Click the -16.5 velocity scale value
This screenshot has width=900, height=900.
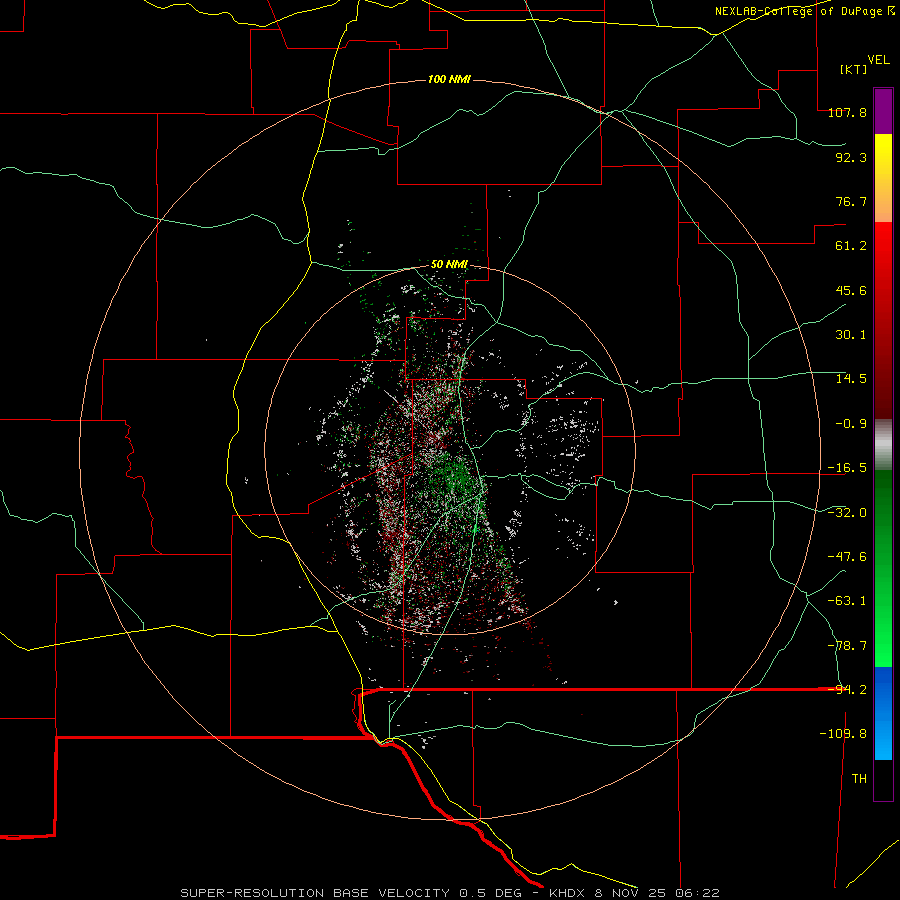(847, 468)
